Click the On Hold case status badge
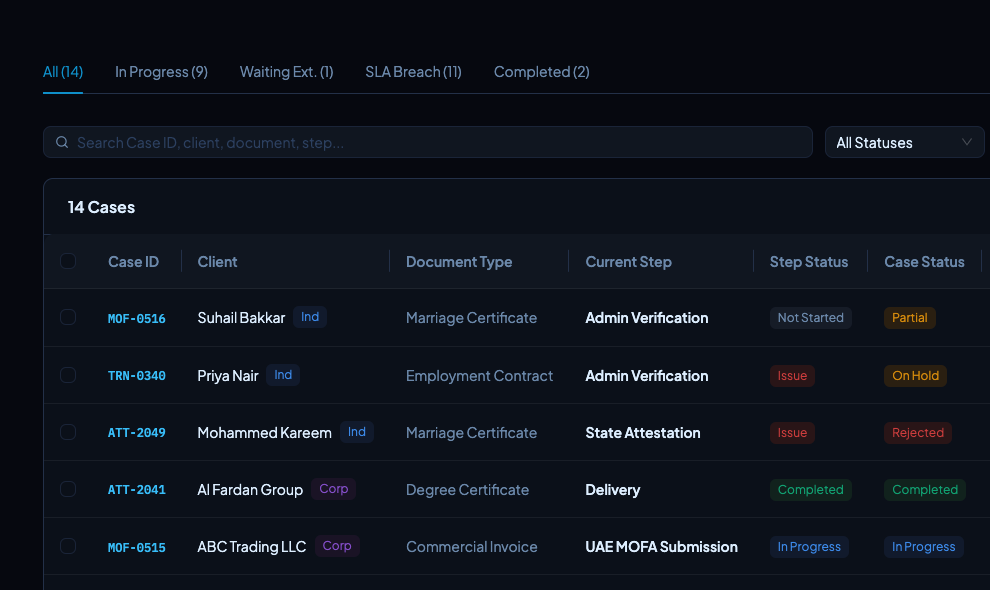990x590 pixels. [915, 376]
